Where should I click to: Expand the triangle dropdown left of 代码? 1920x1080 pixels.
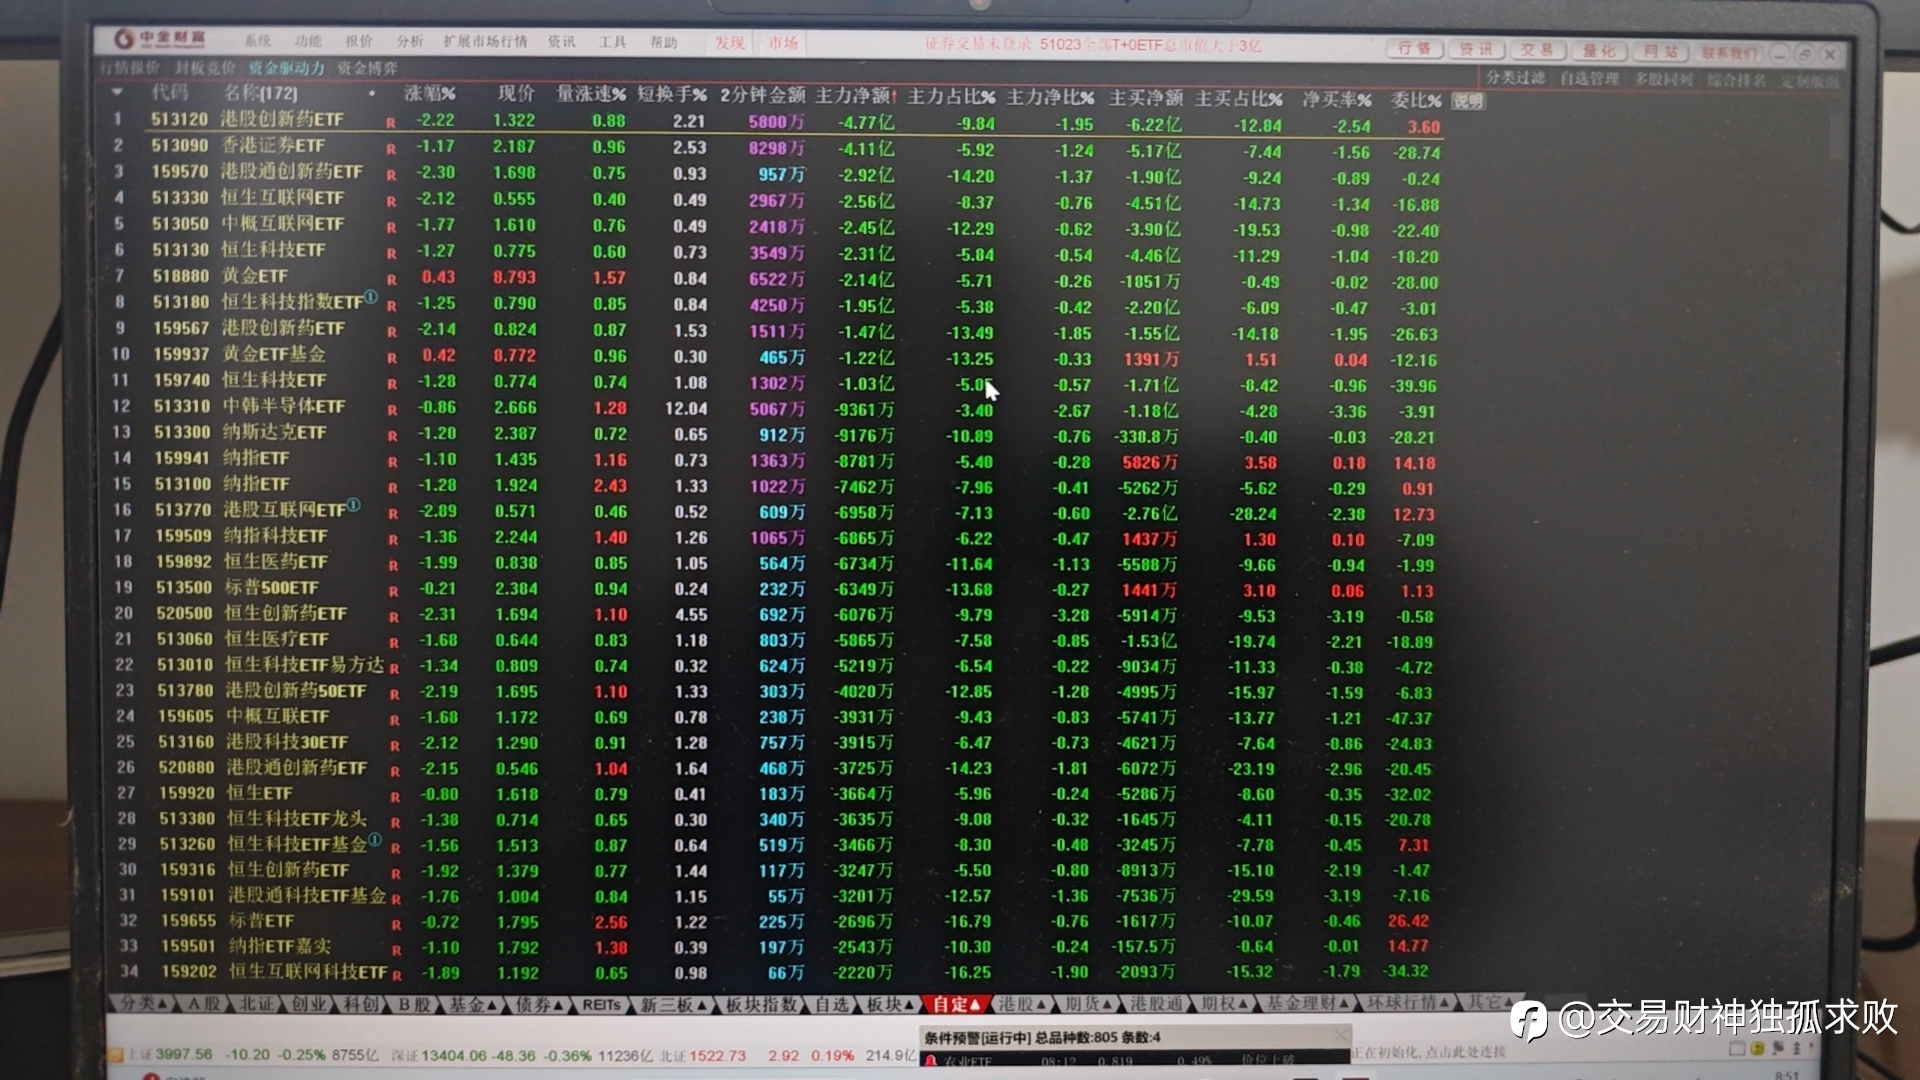point(118,92)
